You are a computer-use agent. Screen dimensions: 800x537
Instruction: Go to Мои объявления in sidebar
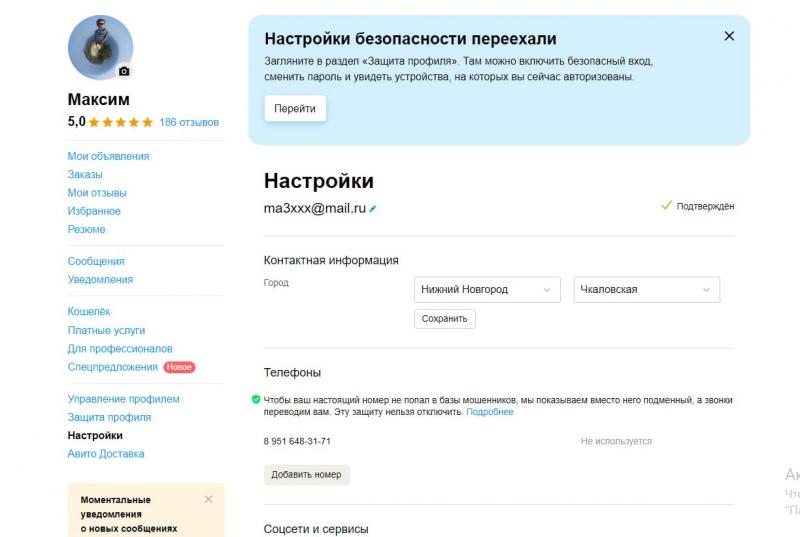tap(108, 156)
